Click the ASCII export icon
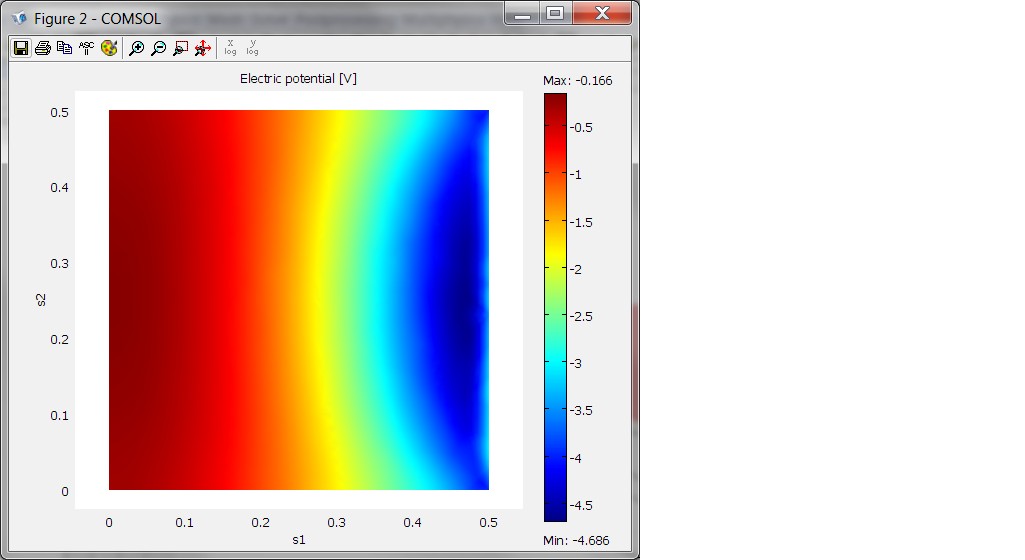The width and height of the screenshot is (1025, 560). (x=86, y=48)
